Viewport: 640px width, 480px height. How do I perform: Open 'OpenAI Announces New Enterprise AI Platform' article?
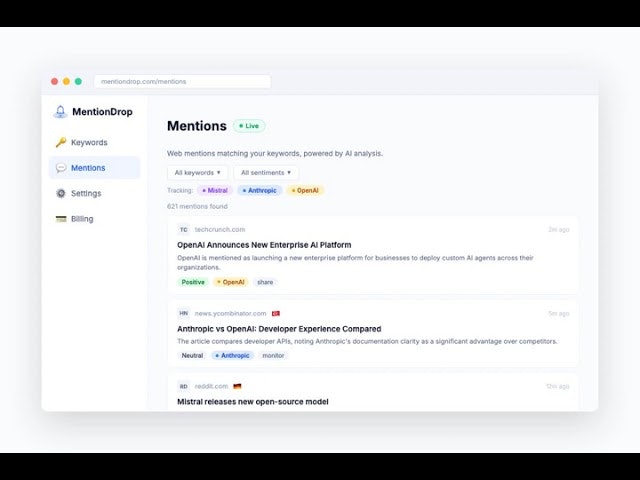click(x=264, y=245)
